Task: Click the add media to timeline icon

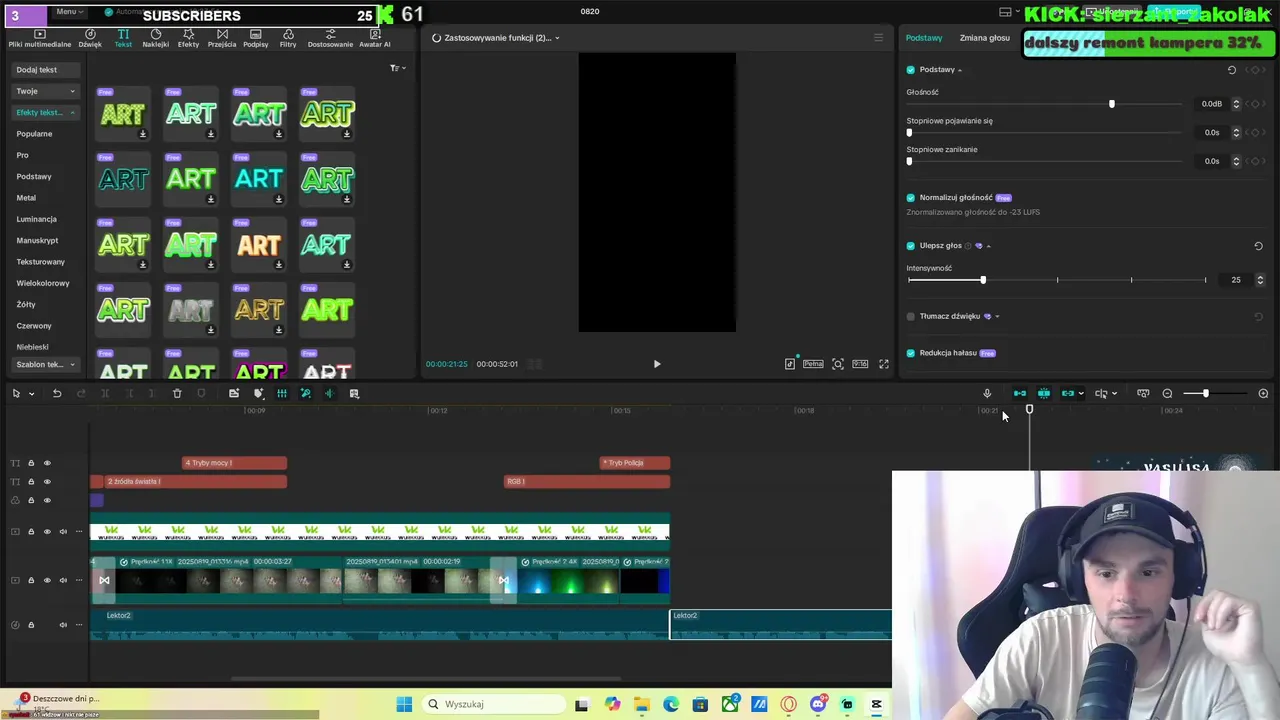Action: click(x=234, y=393)
